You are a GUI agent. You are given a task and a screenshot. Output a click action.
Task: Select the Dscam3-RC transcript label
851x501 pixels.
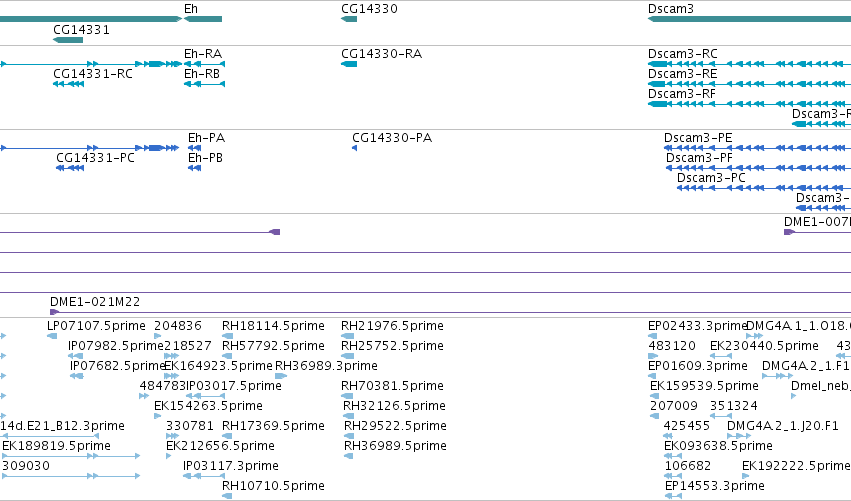click(x=683, y=54)
